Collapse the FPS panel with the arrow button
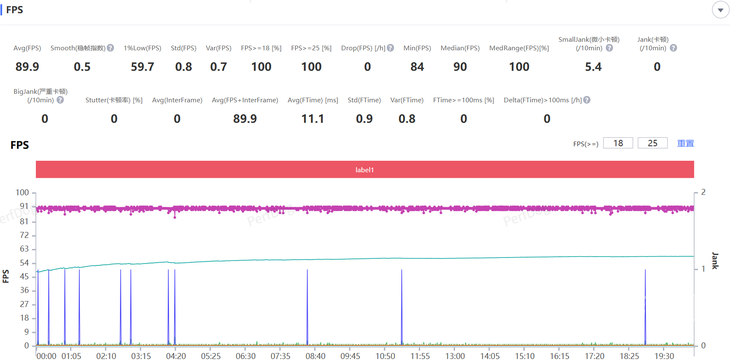Image resolution: width=730 pixels, height=362 pixels. pyautogui.click(x=720, y=10)
